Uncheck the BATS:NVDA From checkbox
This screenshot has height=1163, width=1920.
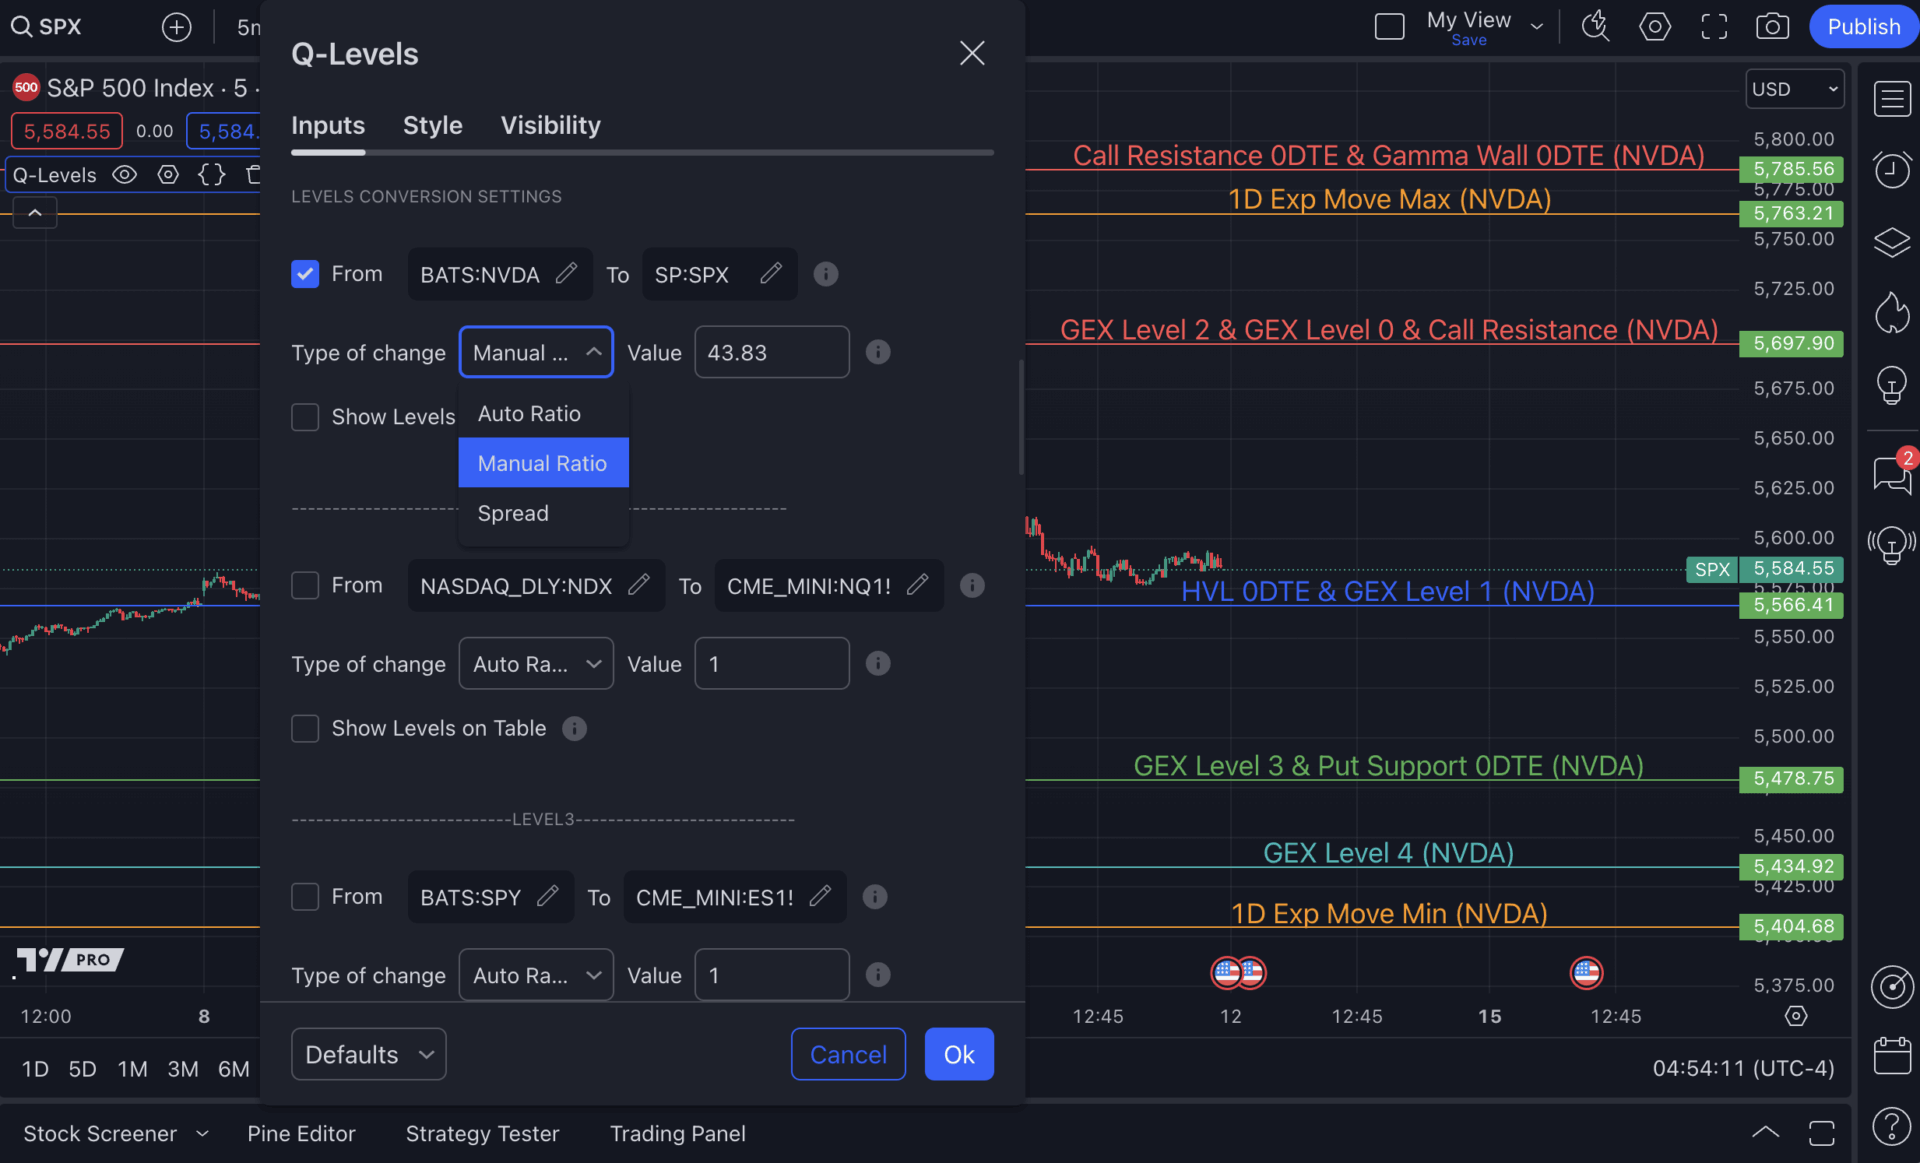point(305,274)
